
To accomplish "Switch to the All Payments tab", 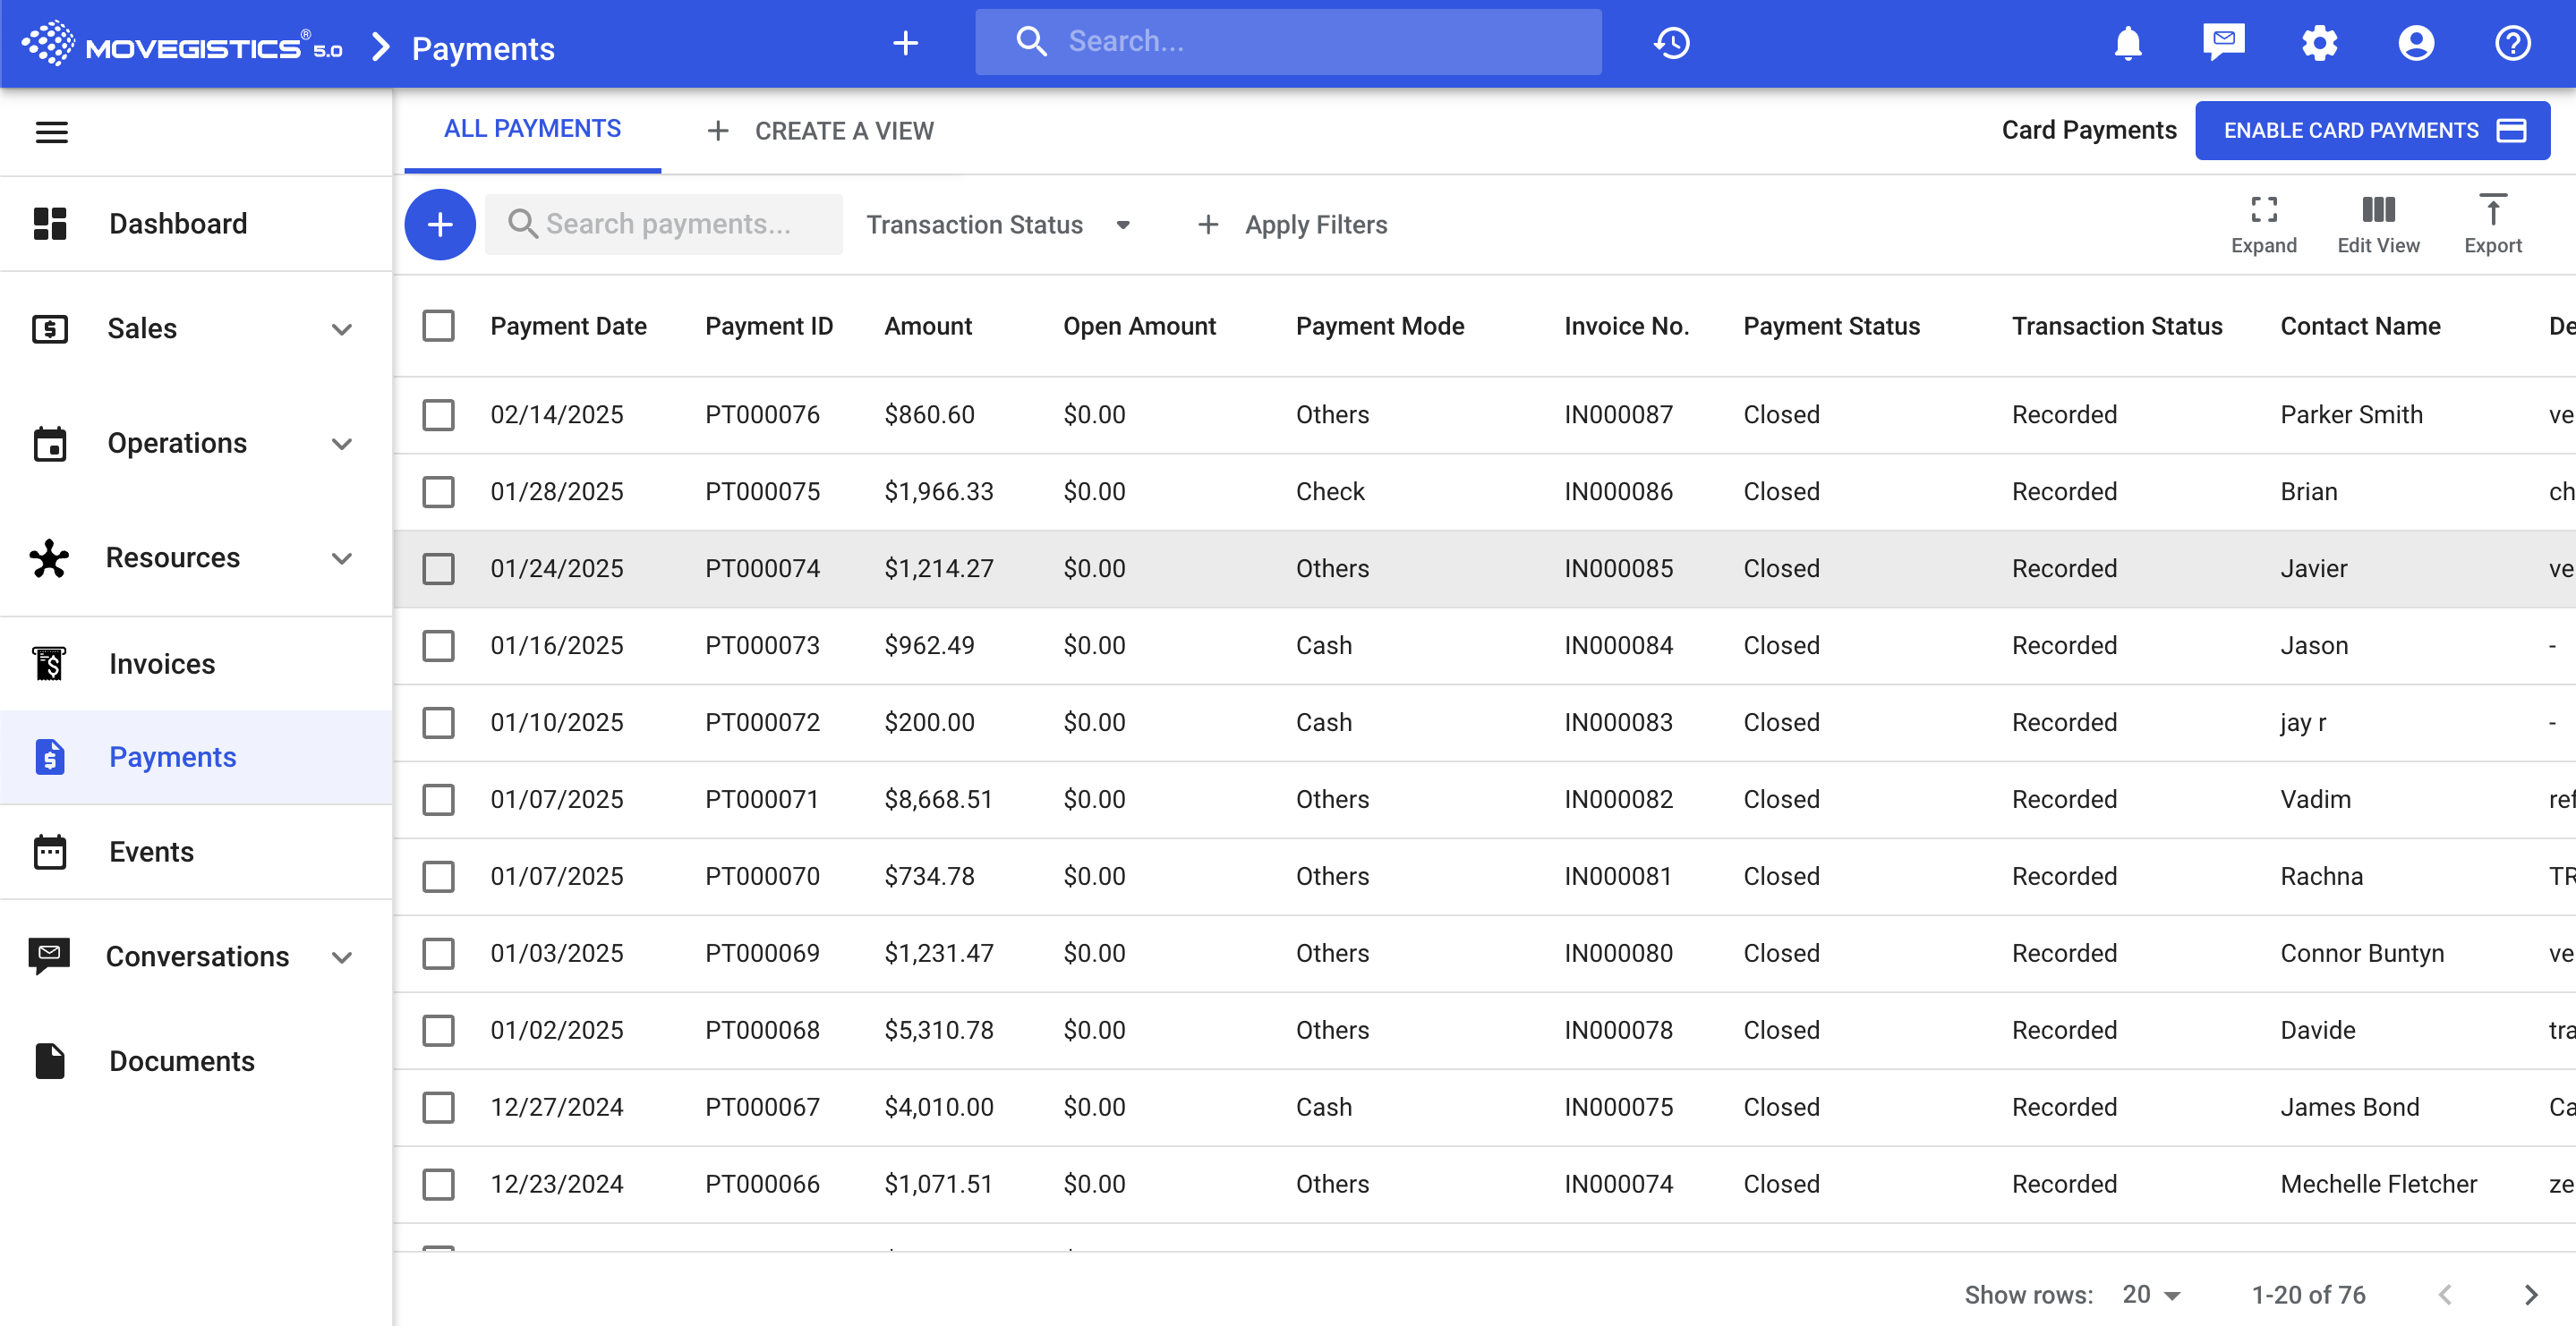I will [x=532, y=129].
